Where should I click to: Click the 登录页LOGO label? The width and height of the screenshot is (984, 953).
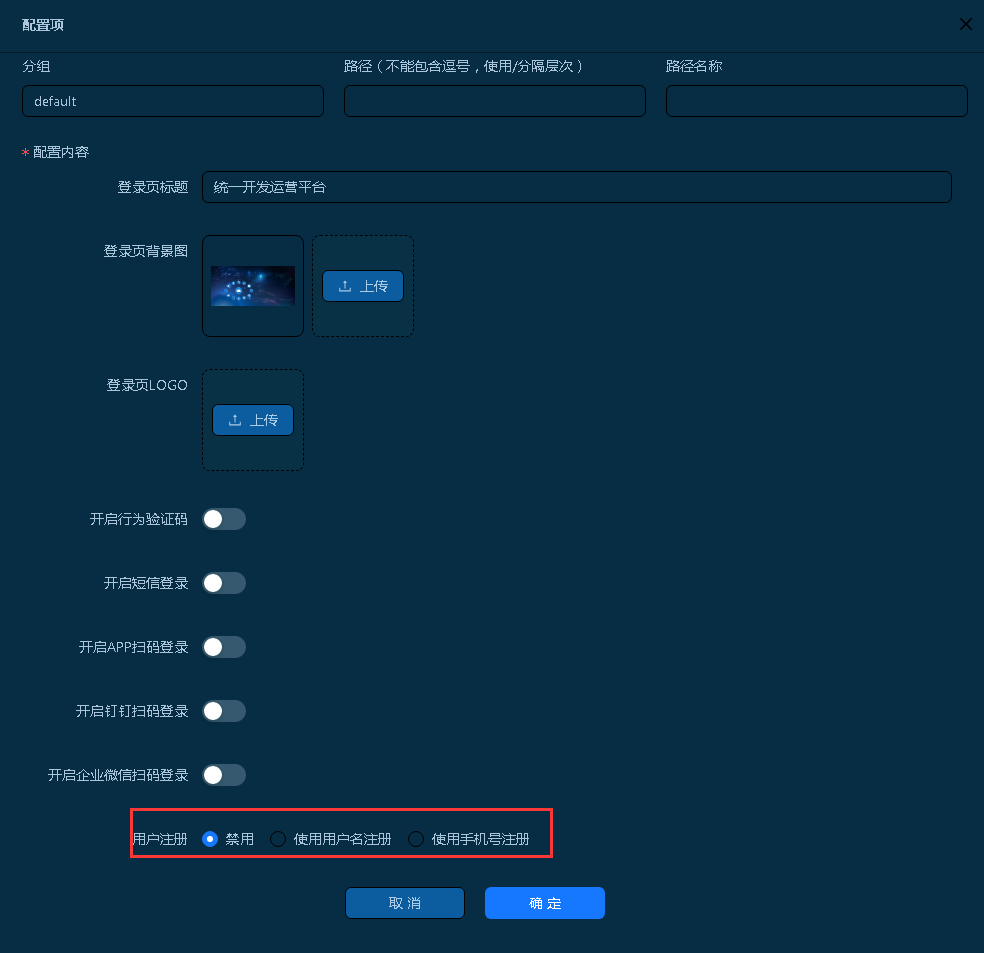(x=147, y=385)
